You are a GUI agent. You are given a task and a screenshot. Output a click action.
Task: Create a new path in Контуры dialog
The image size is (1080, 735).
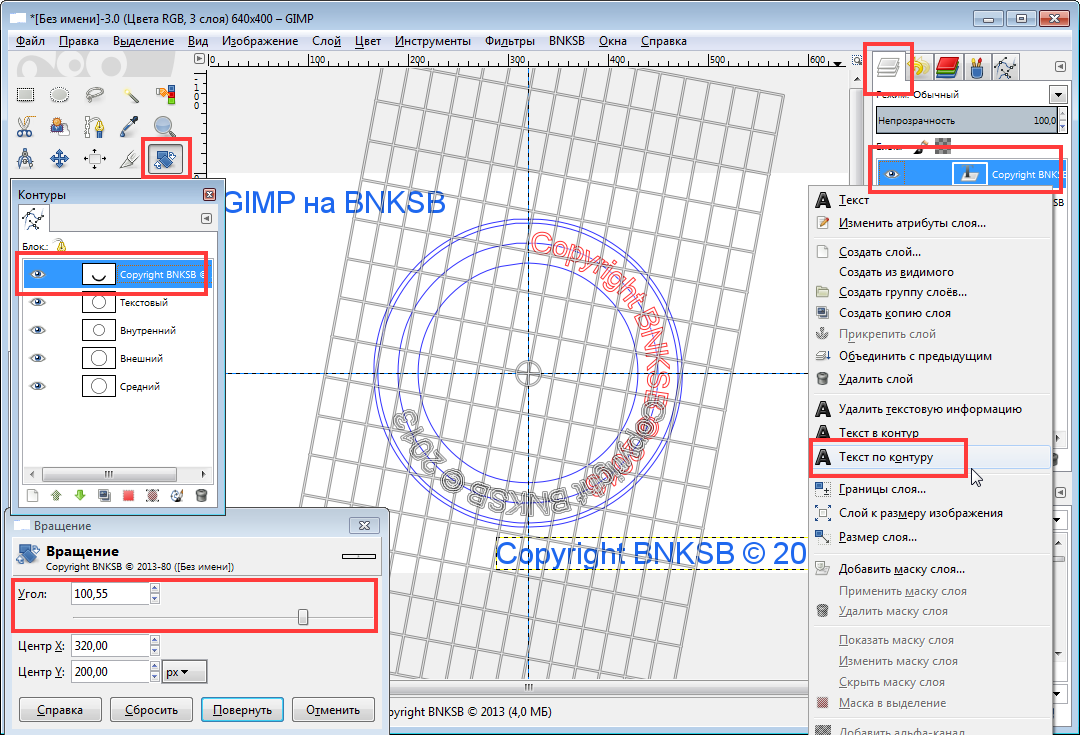[x=32, y=495]
